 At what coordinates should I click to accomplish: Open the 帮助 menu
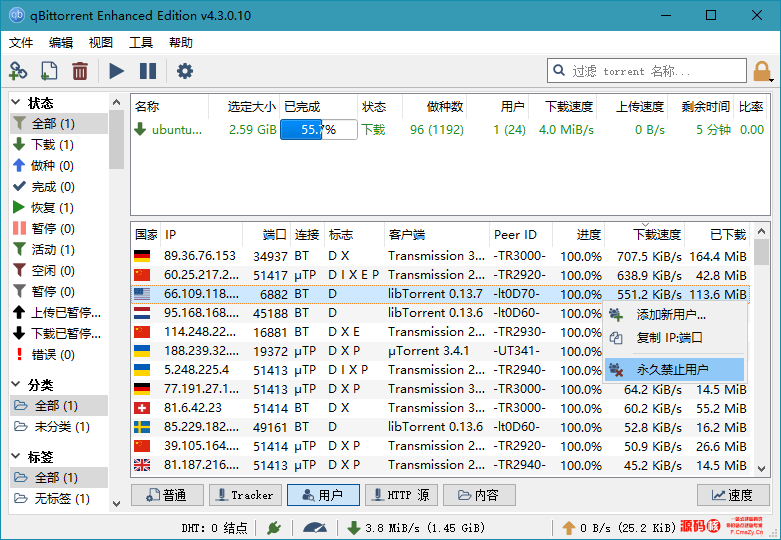coord(181,43)
